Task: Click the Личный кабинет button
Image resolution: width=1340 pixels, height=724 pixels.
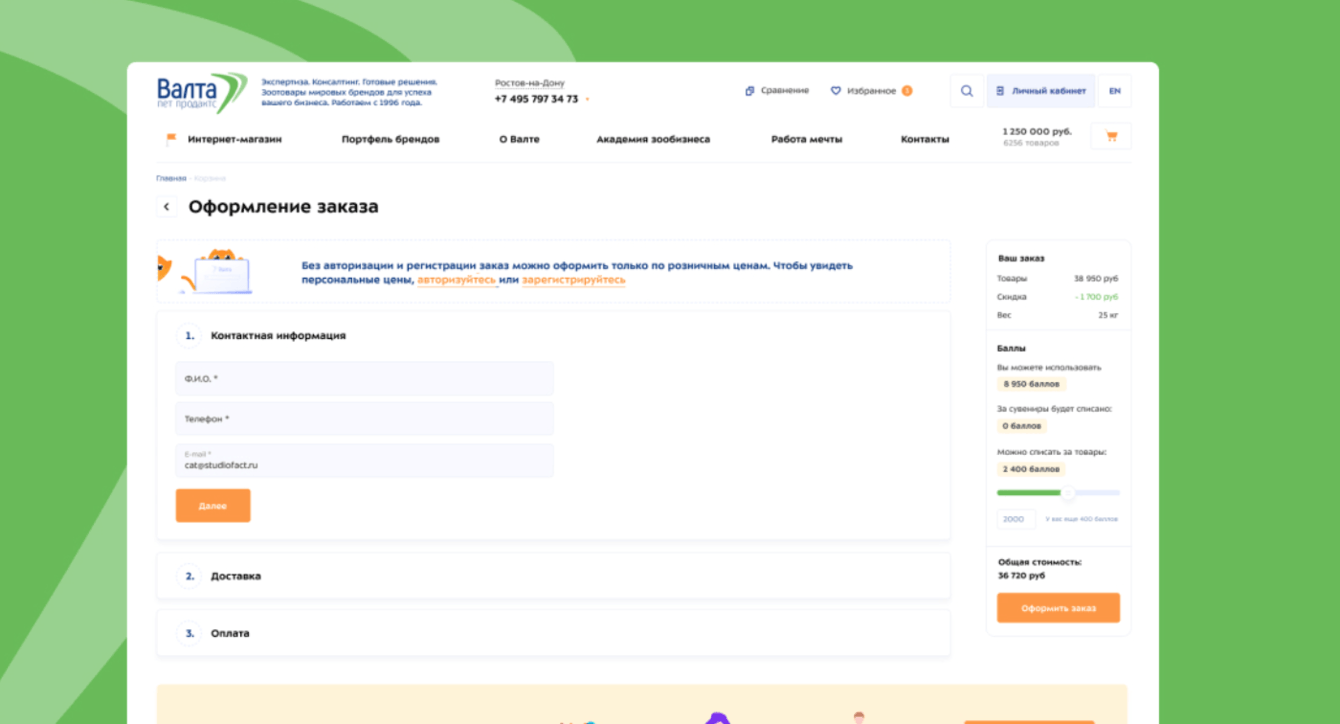Action: coord(1041,91)
